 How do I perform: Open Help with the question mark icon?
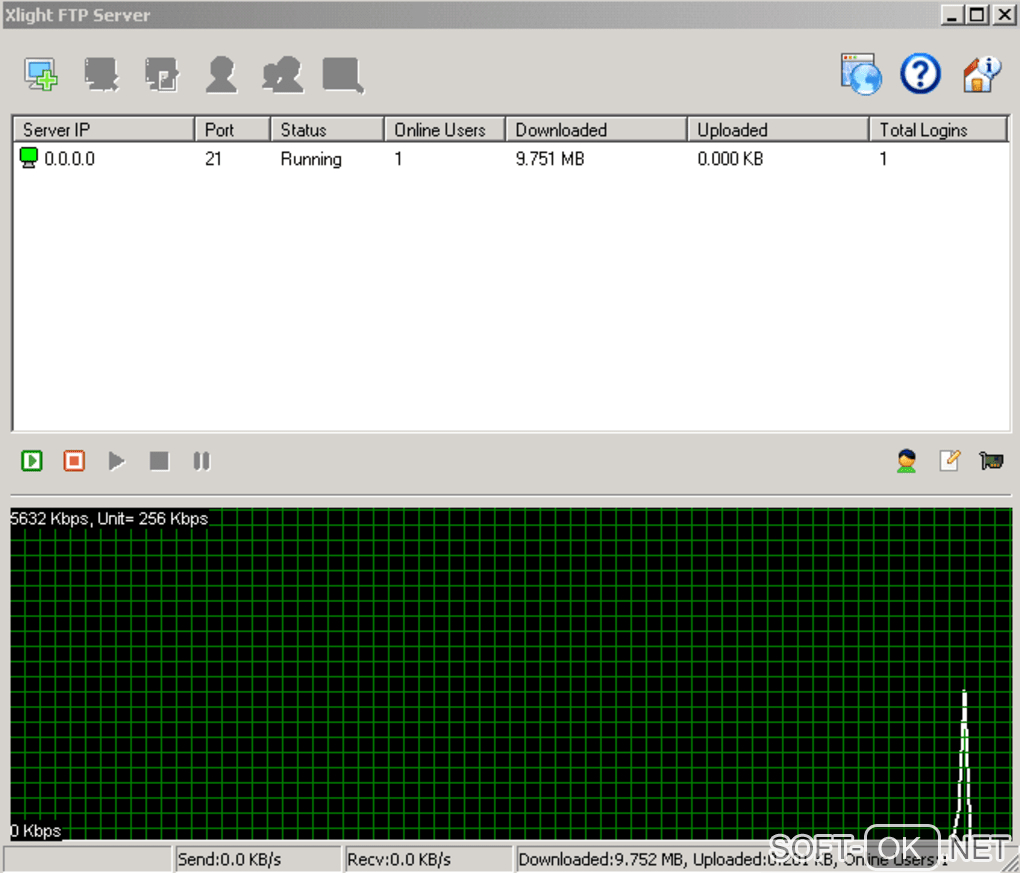[920, 74]
